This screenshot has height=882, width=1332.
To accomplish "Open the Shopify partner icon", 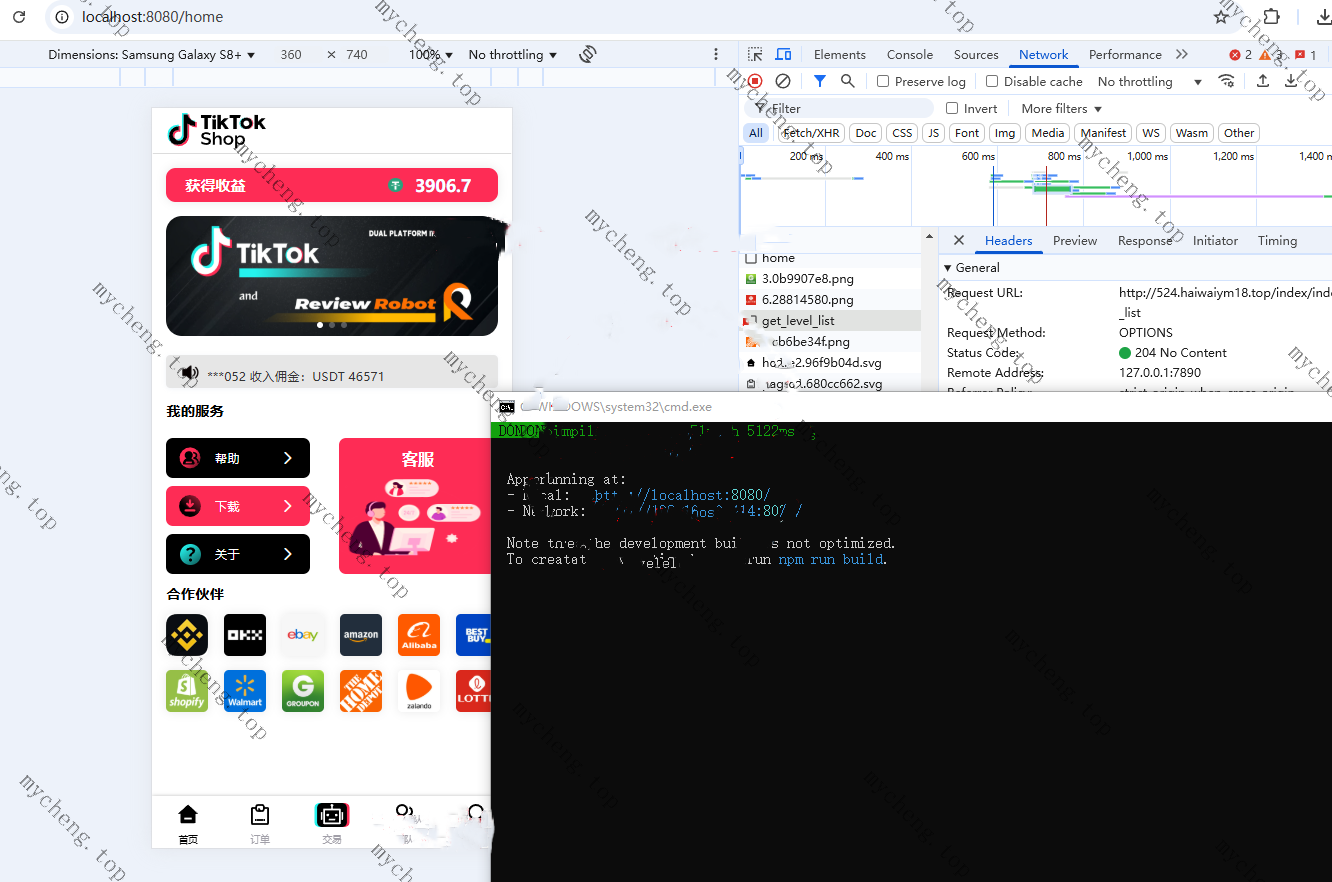I will tap(187, 691).
